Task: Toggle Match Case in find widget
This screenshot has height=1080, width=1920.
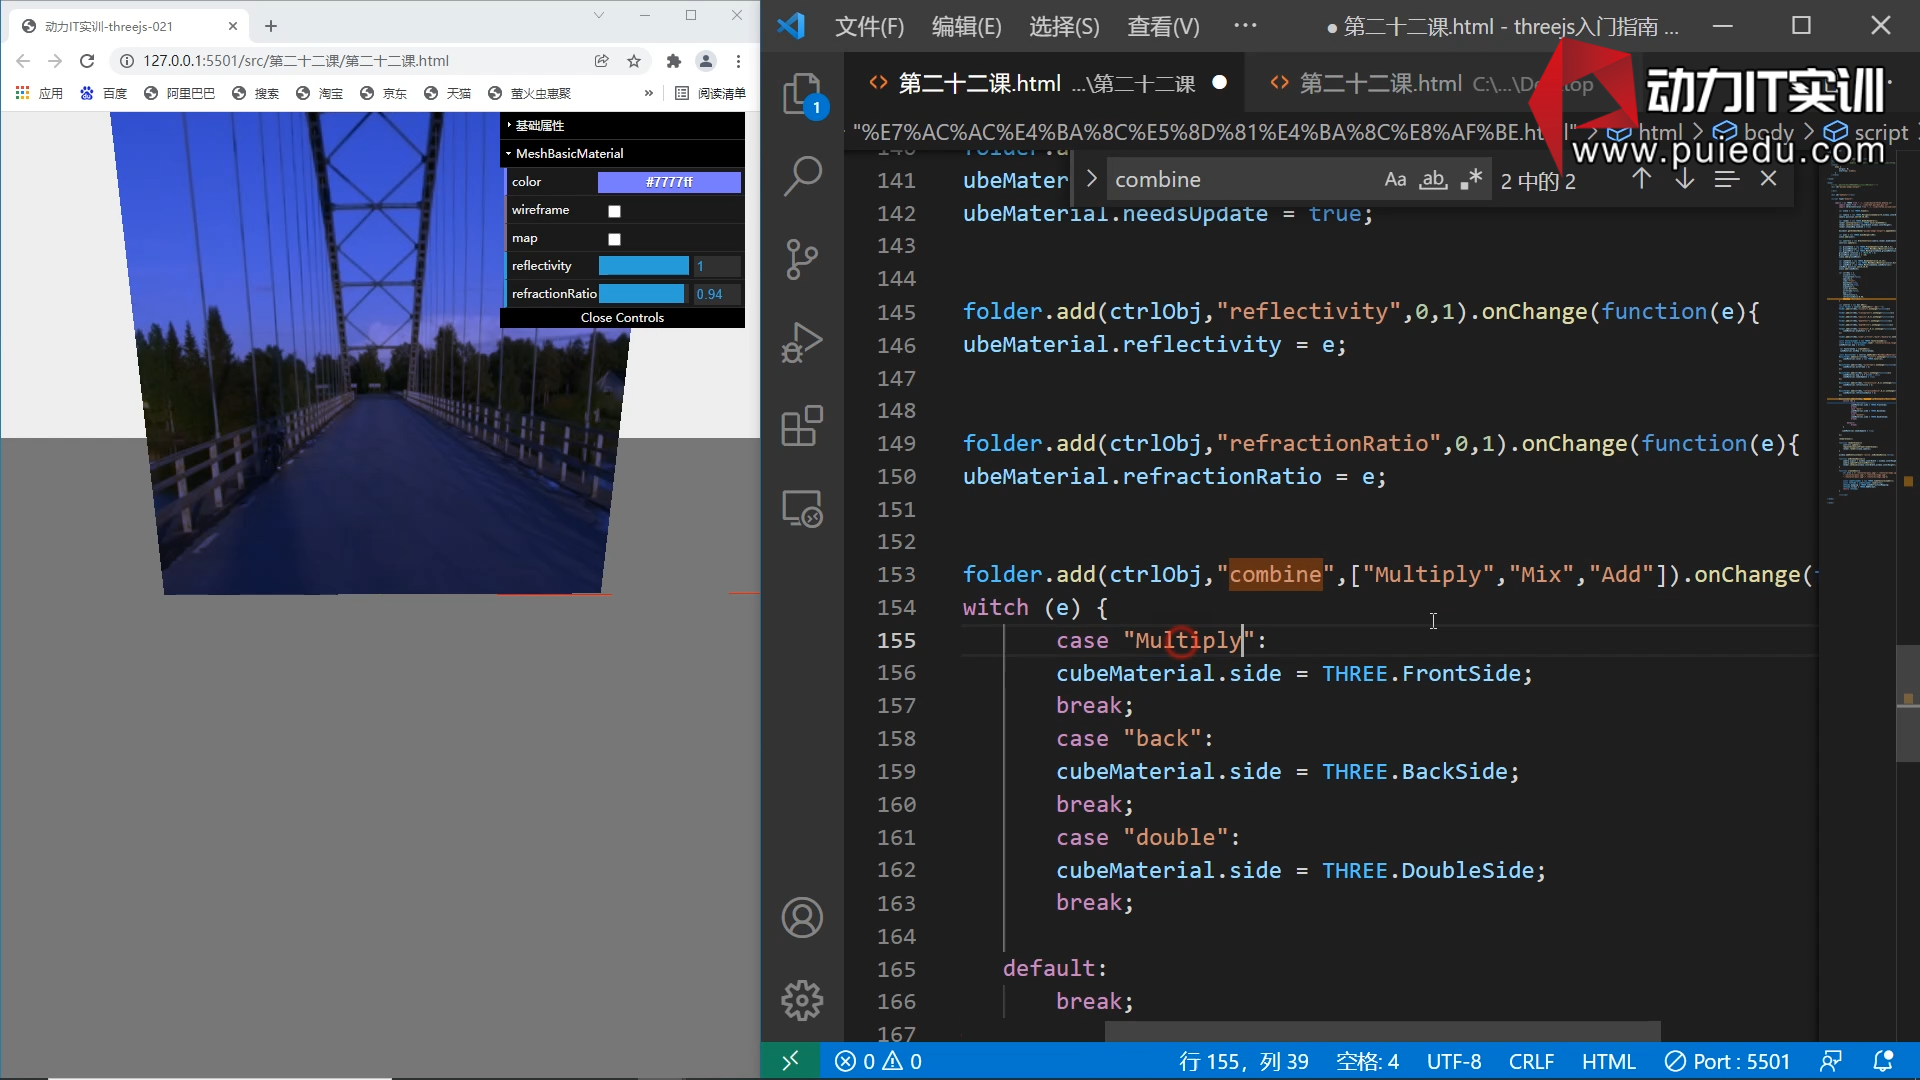Action: [1395, 180]
